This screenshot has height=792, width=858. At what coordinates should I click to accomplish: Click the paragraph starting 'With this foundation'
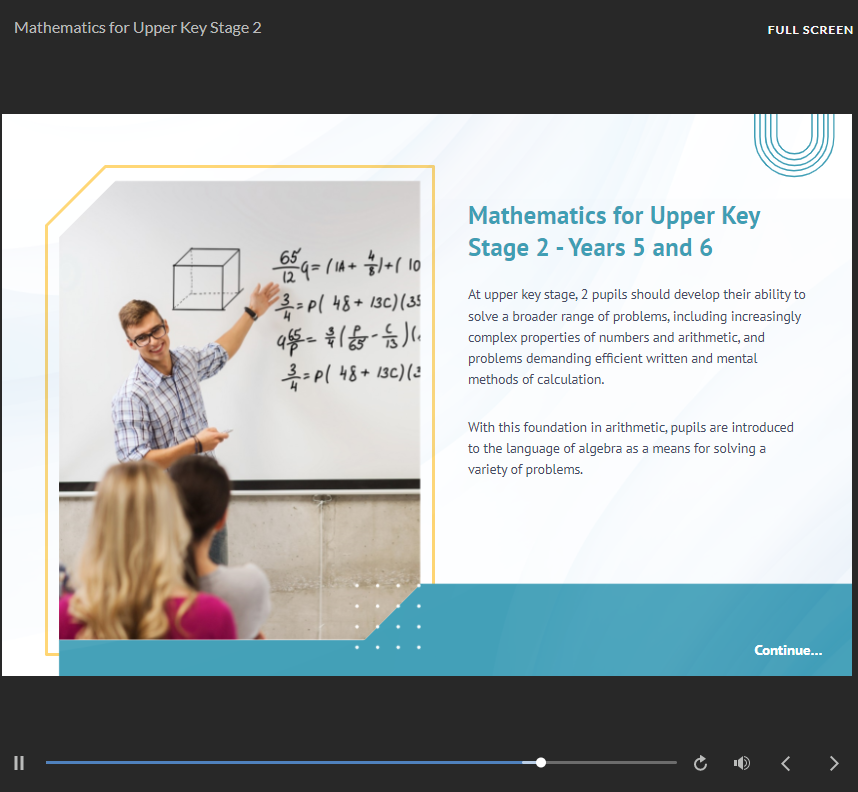pyautogui.click(x=630, y=448)
